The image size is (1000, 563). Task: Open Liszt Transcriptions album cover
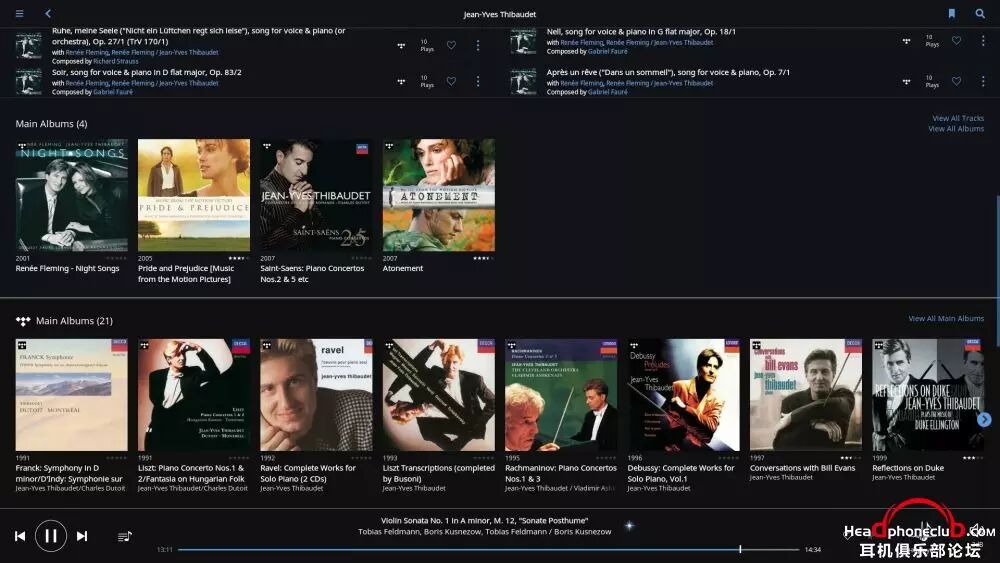pyautogui.click(x=439, y=395)
